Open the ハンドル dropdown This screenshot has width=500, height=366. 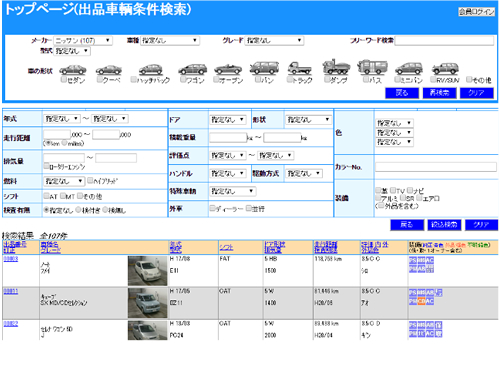click(x=228, y=173)
